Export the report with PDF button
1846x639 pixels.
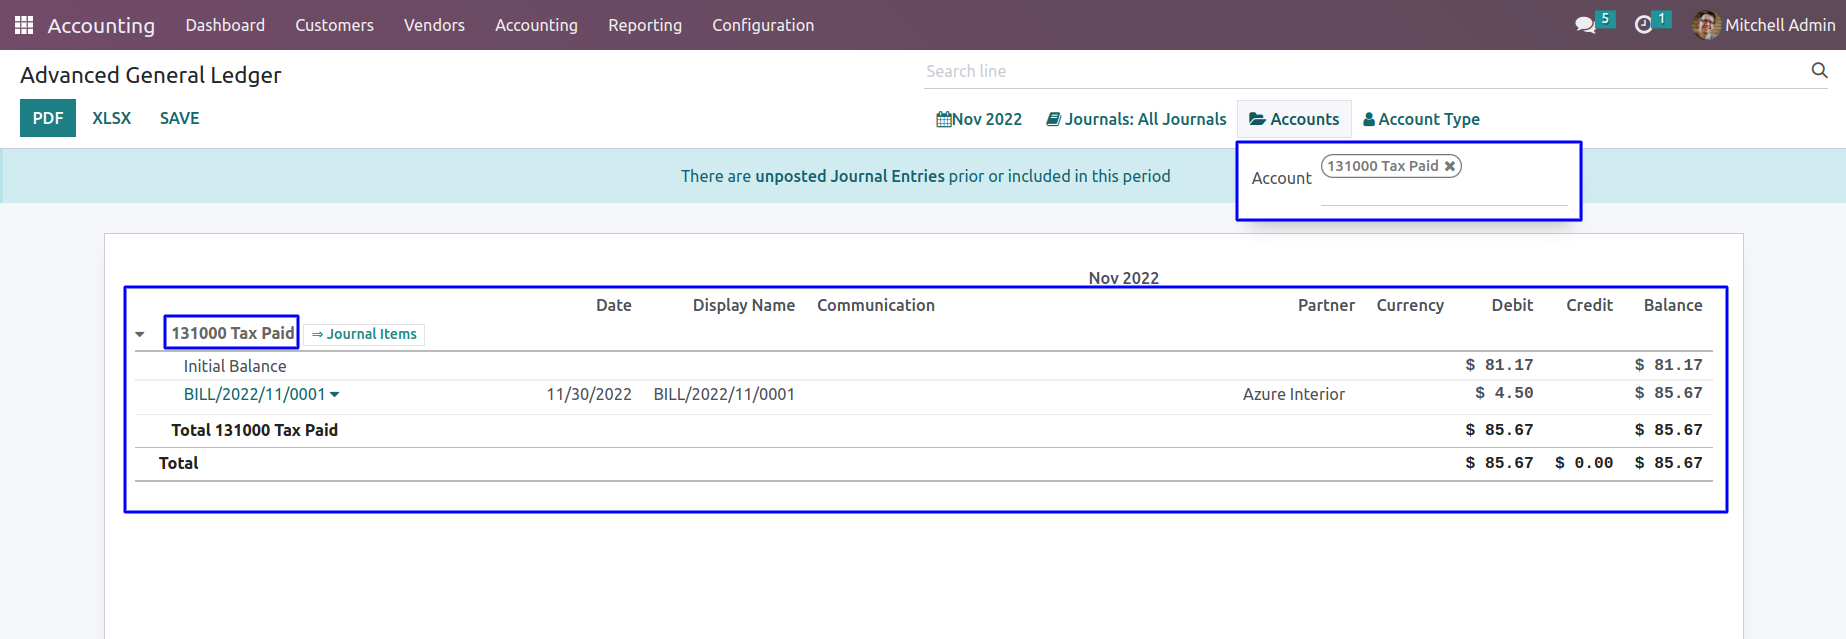(48, 118)
